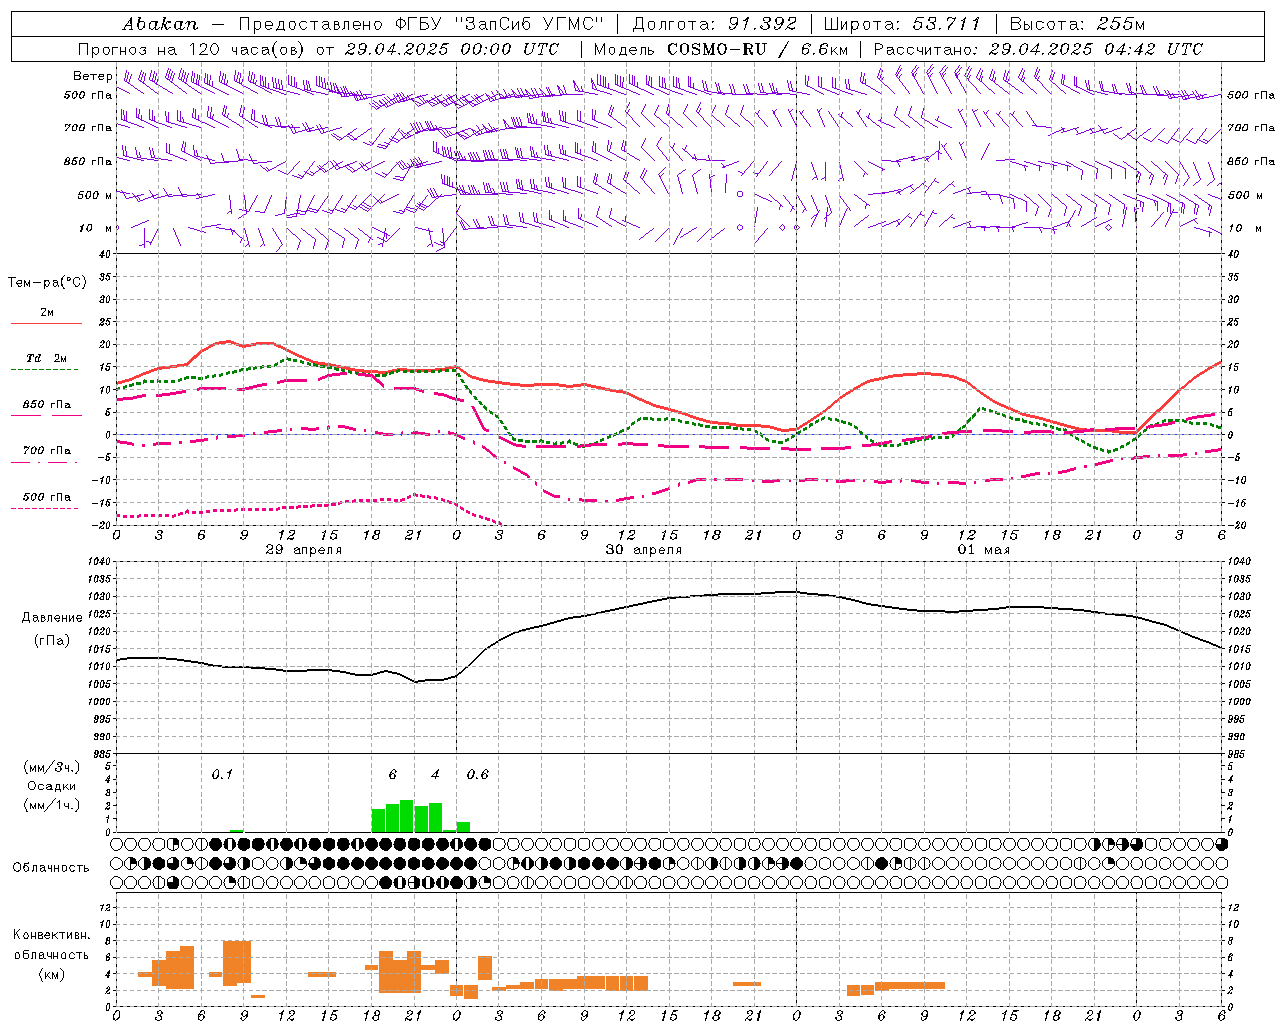Click the 'Облачность' cloudiness label
Viewport: 1280px width, 1024px height.
[51, 867]
